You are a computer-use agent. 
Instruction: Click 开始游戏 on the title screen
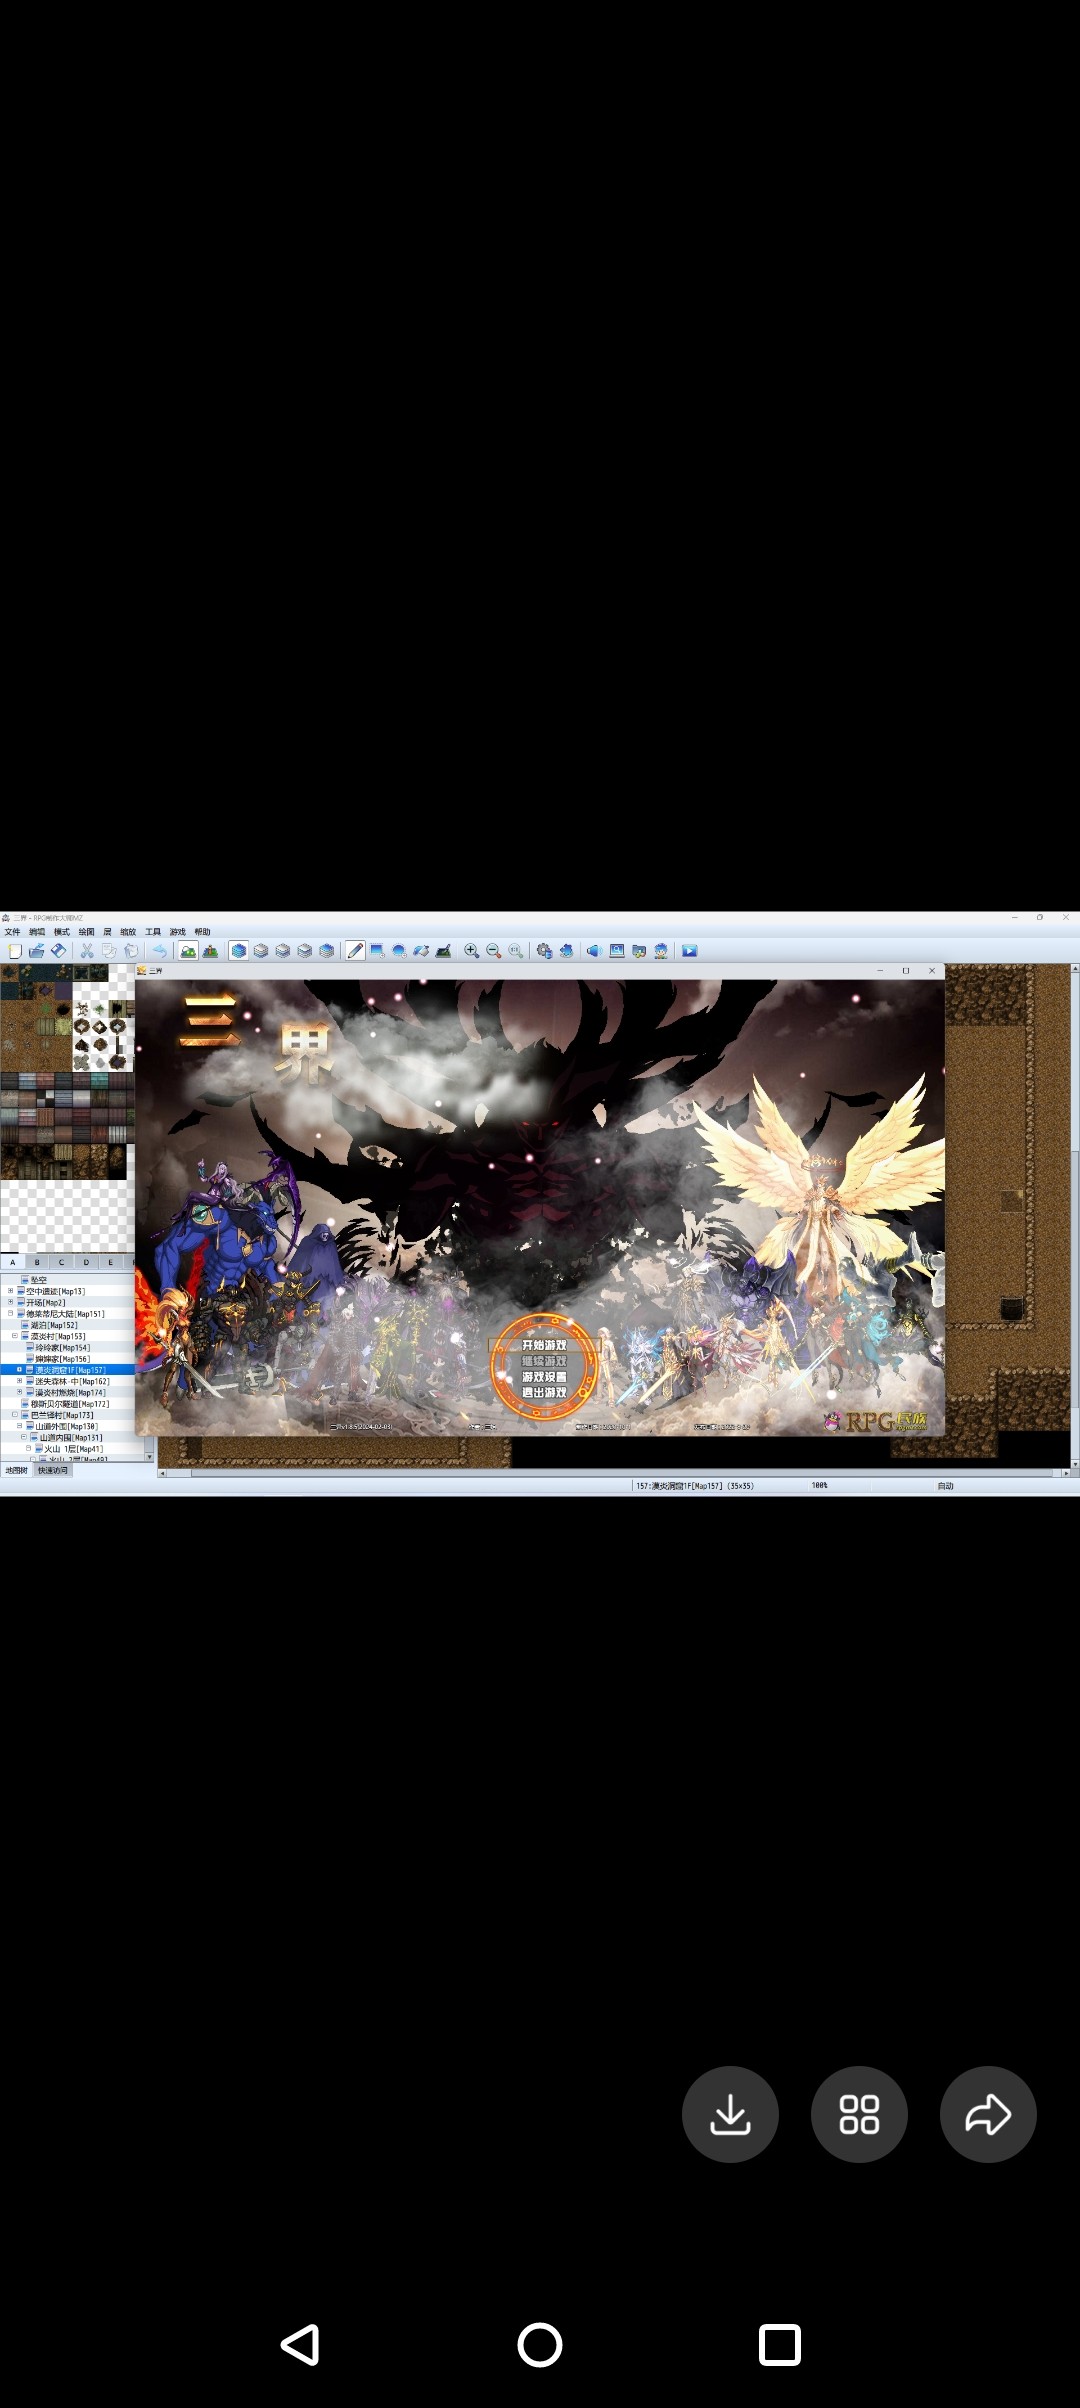coord(544,1345)
